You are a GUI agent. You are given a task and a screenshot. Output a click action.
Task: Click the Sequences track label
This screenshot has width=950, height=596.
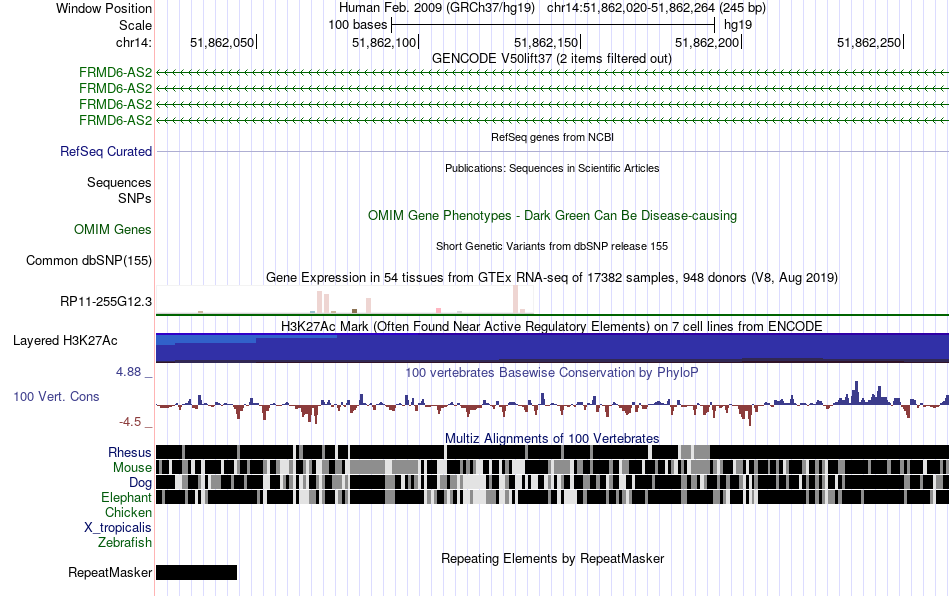[119, 182]
